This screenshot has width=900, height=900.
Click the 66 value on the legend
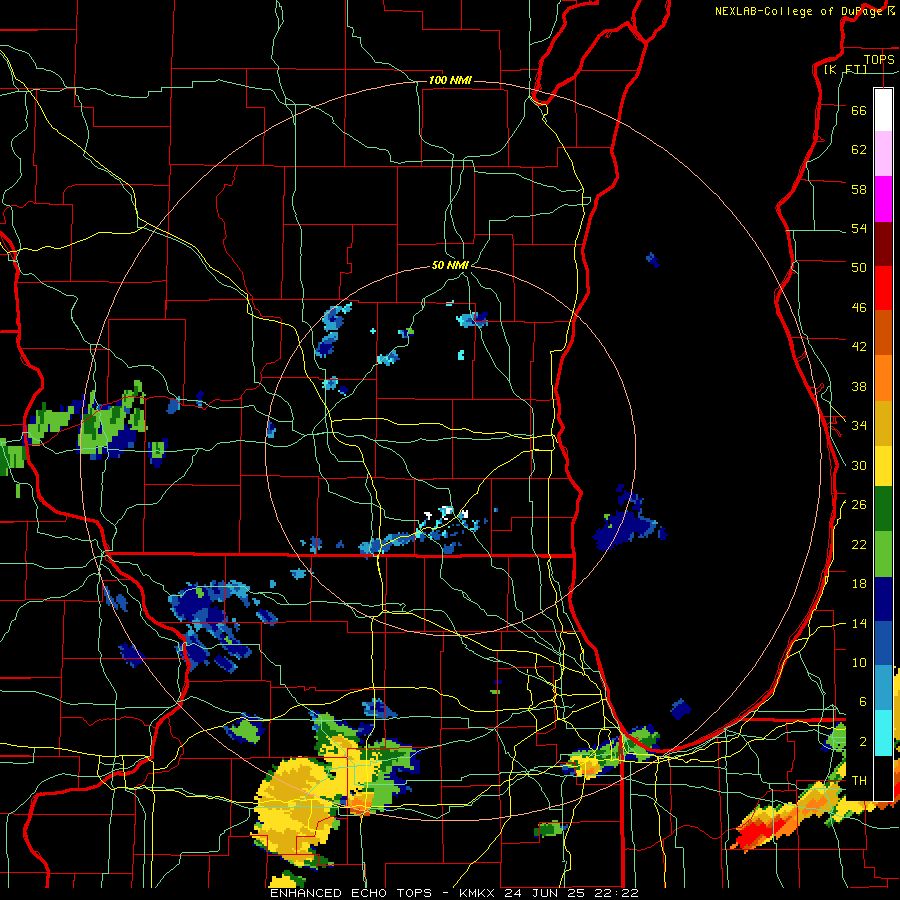click(x=859, y=110)
